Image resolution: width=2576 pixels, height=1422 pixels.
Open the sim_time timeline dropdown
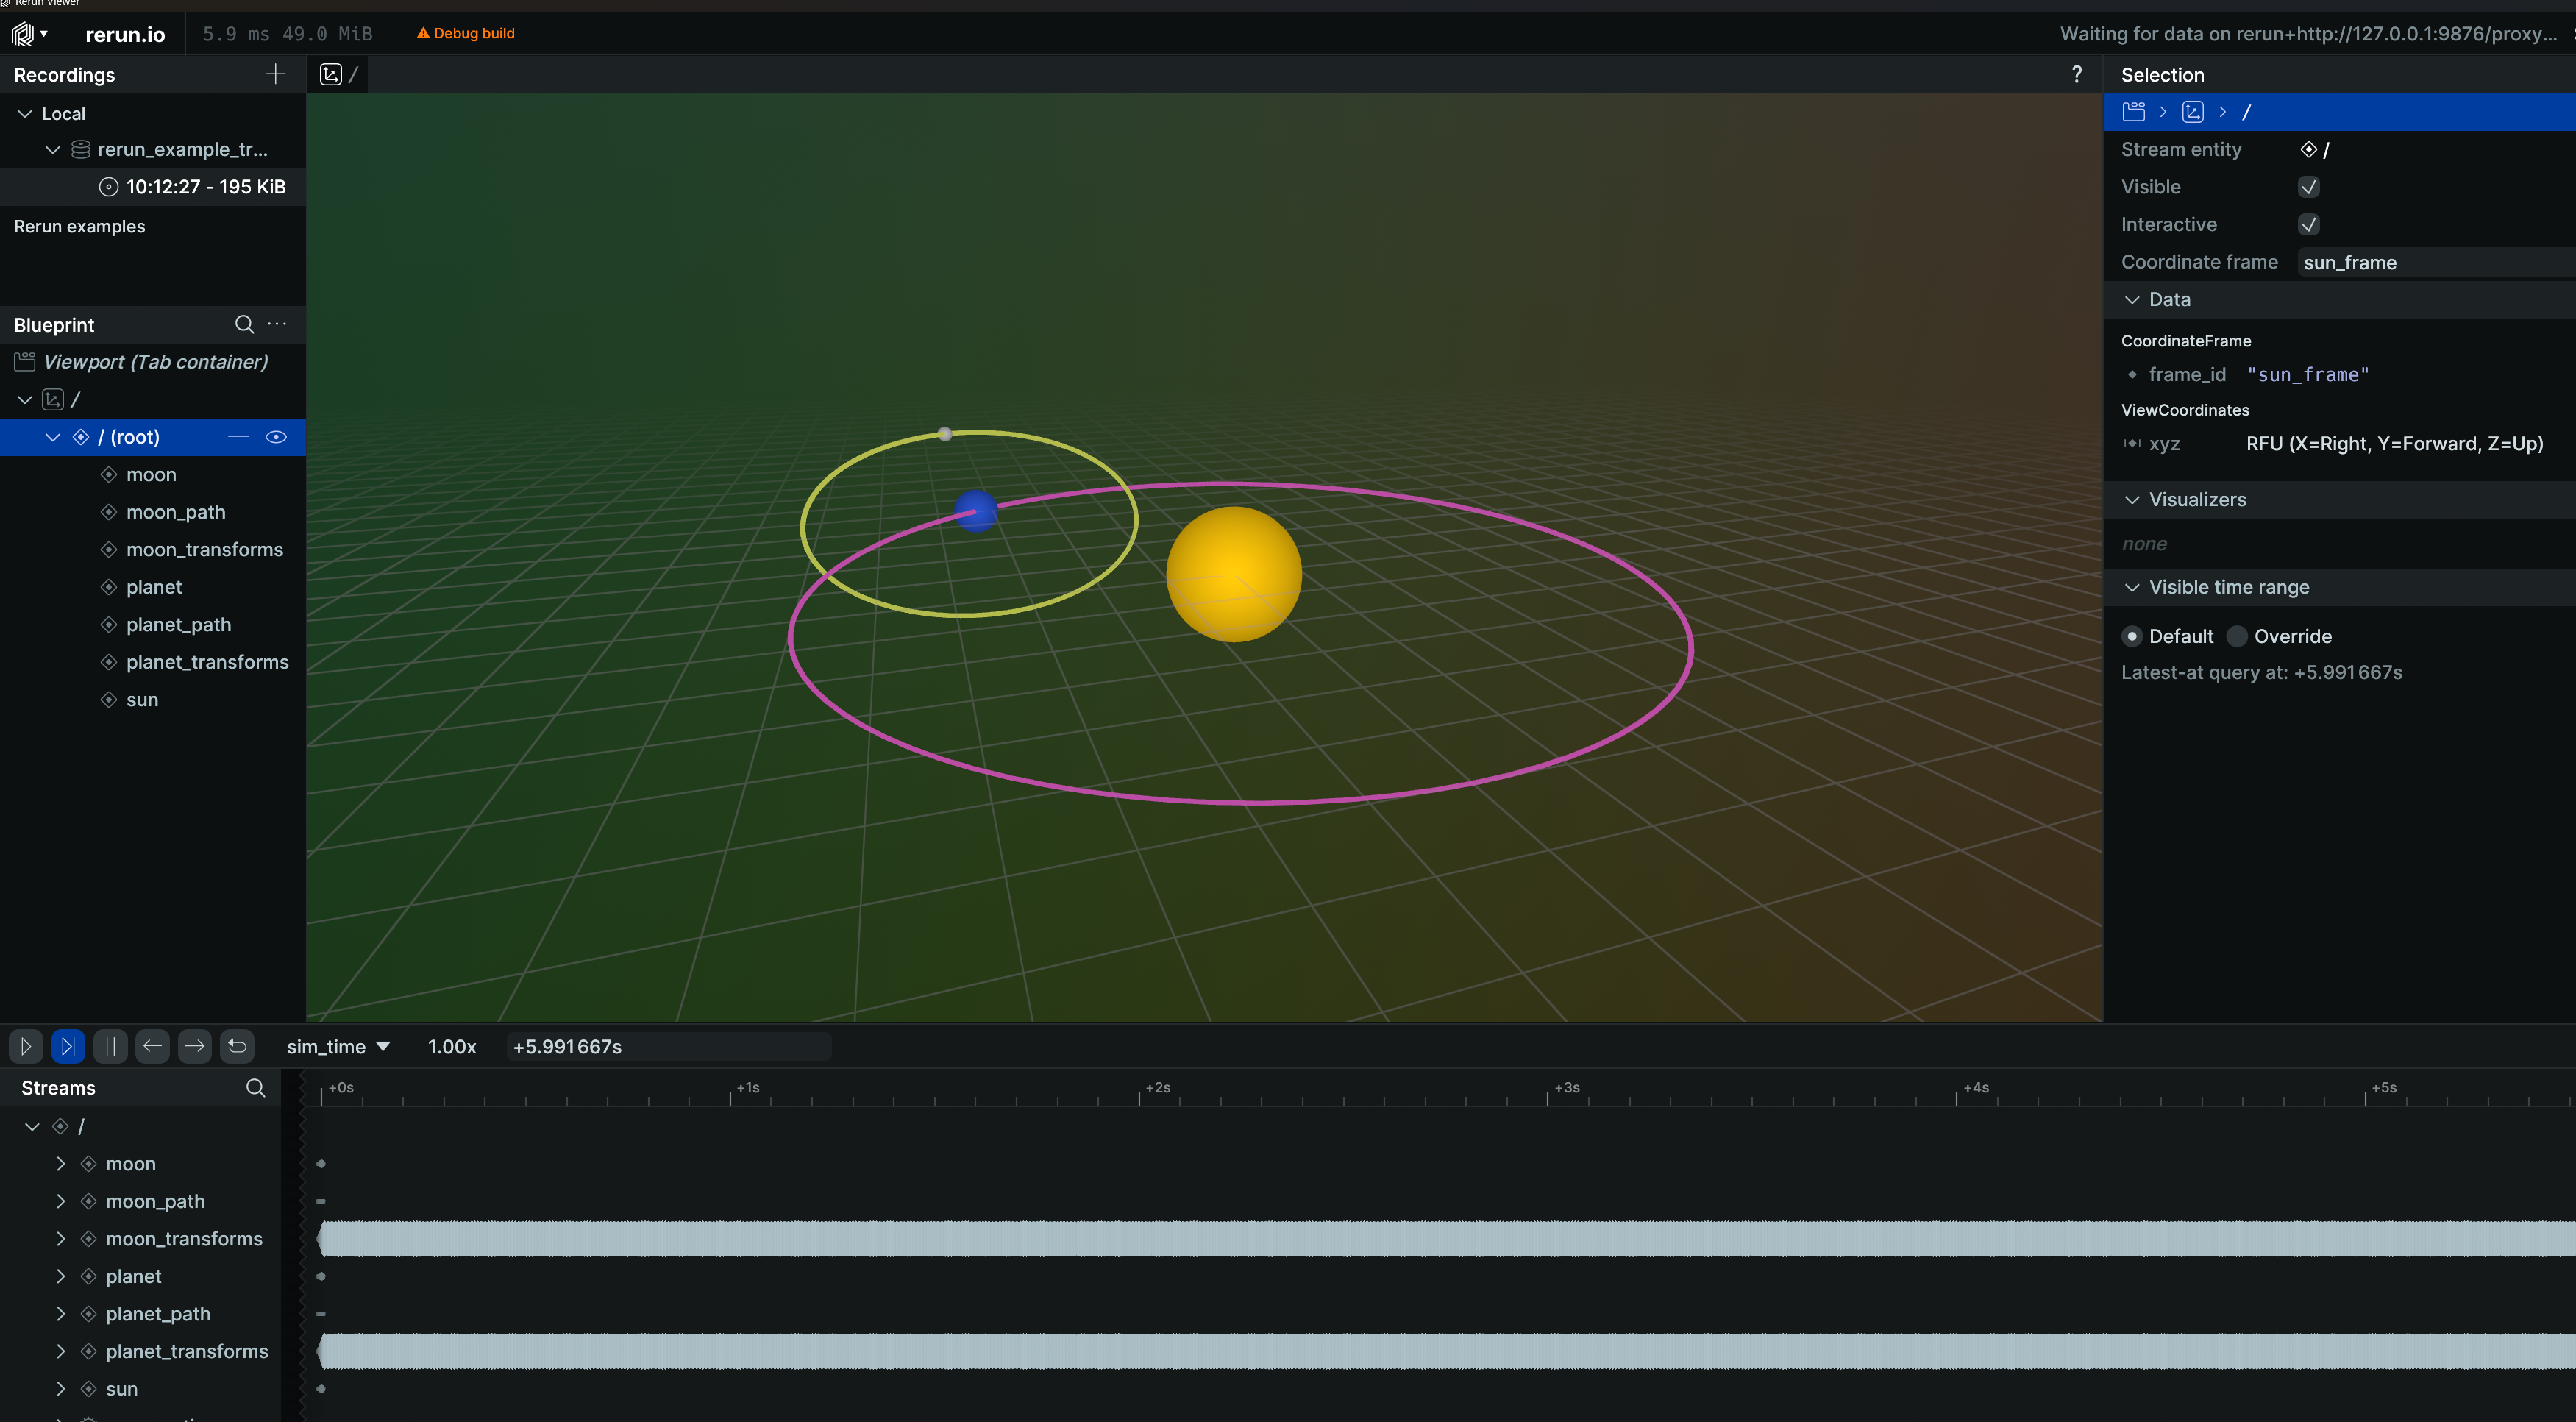click(x=338, y=1046)
